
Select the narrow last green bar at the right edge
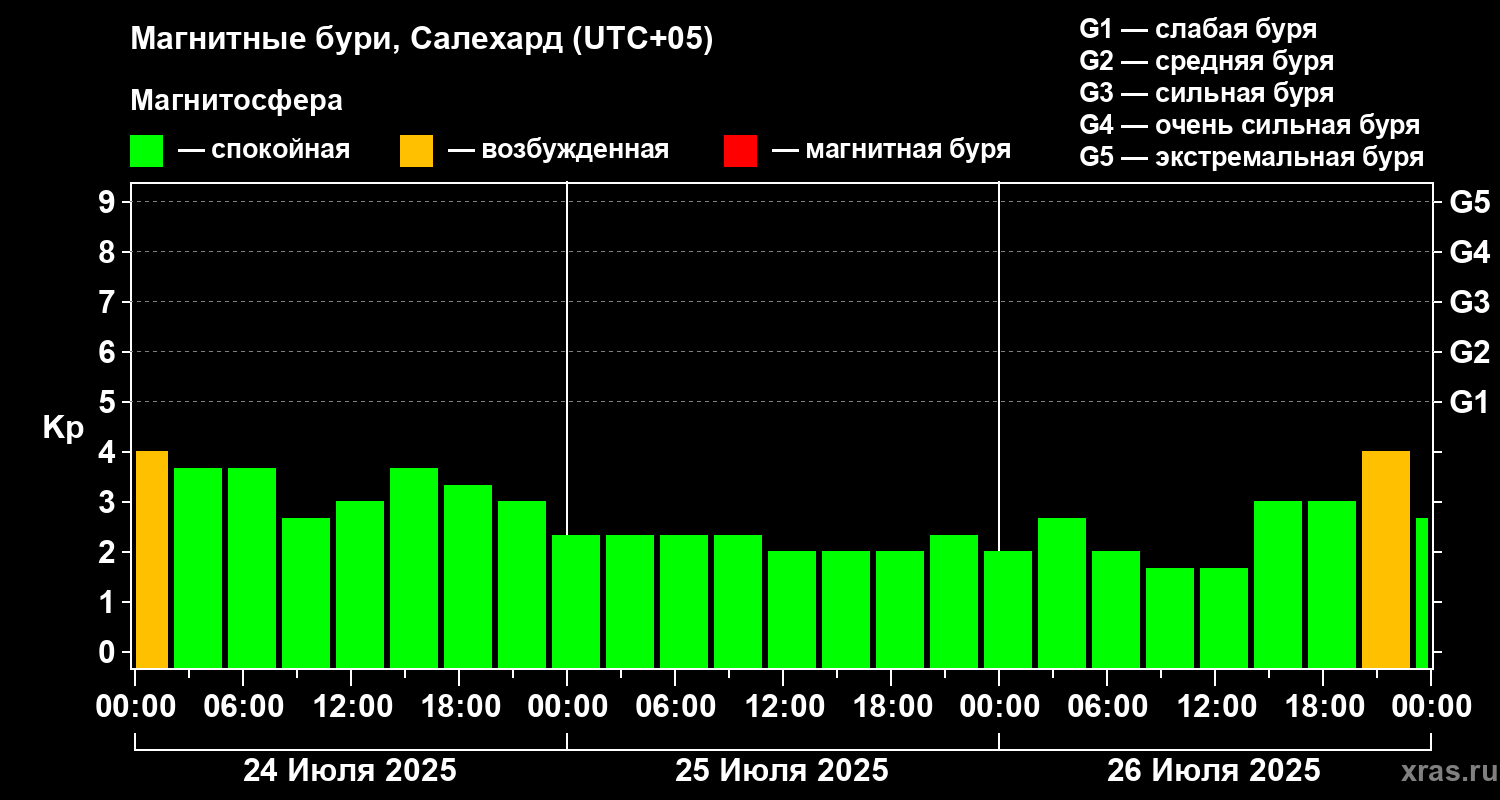pos(1421,592)
